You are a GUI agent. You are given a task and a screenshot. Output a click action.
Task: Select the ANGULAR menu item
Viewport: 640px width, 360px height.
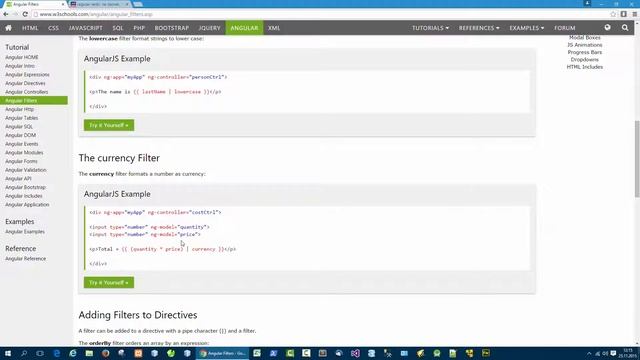244,28
